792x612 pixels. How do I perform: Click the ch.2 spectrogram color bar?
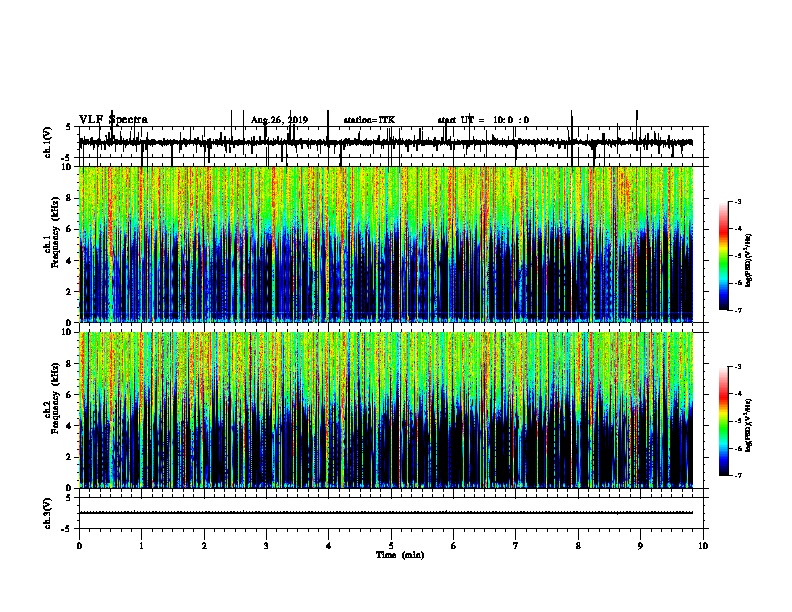click(x=723, y=421)
